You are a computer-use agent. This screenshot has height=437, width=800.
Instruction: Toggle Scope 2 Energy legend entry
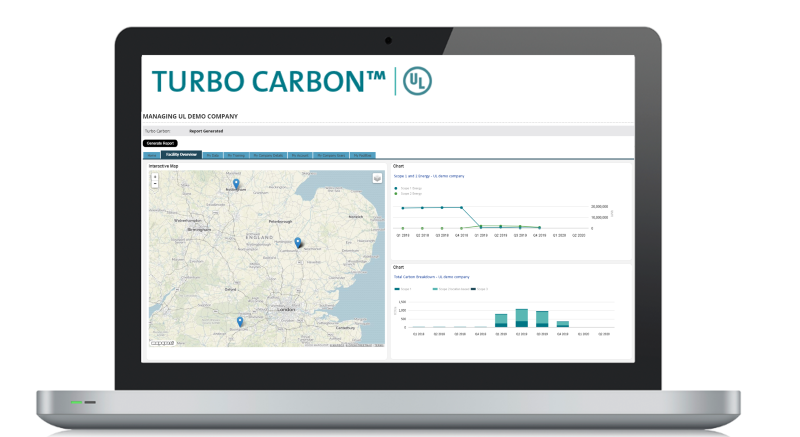[408, 194]
